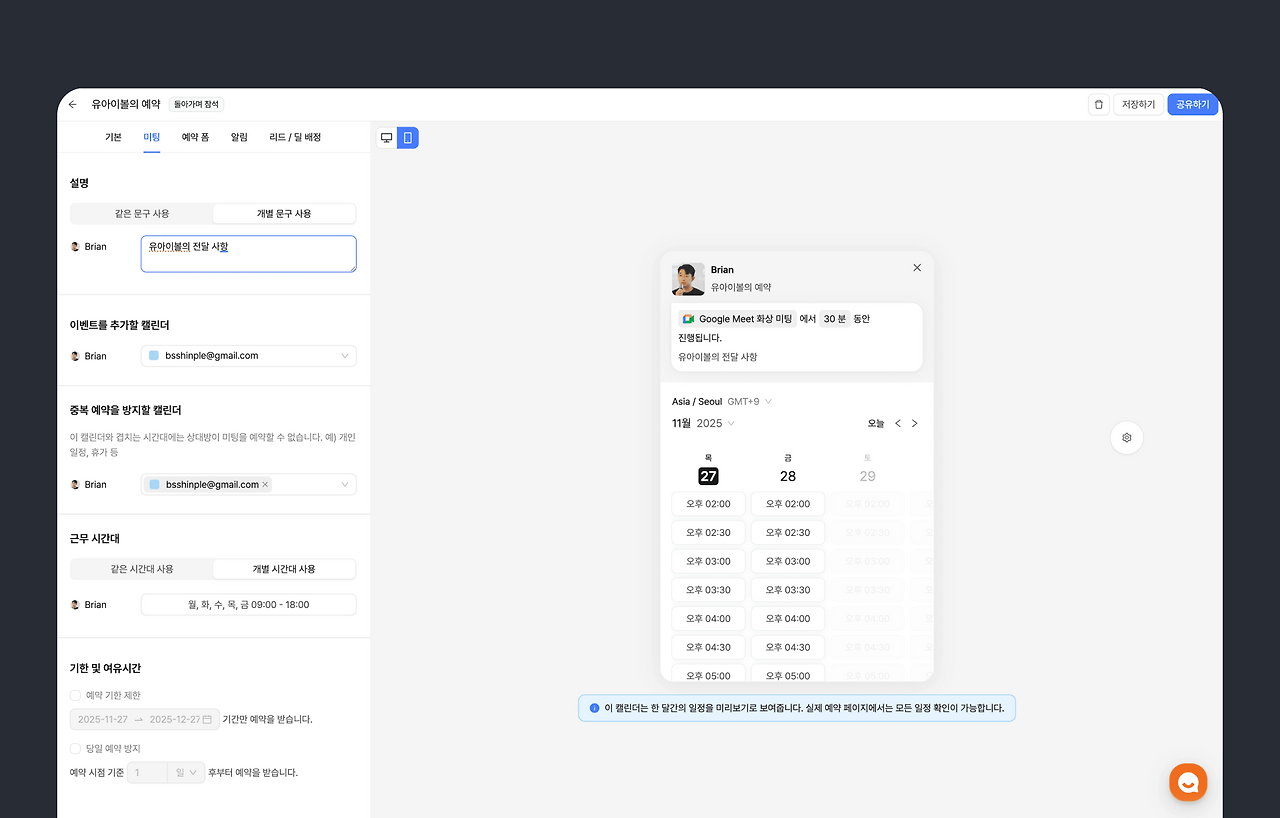Viewport: 1280px width, 818px height.
Task: Switch preview to mobile phone view
Action: pos(408,138)
